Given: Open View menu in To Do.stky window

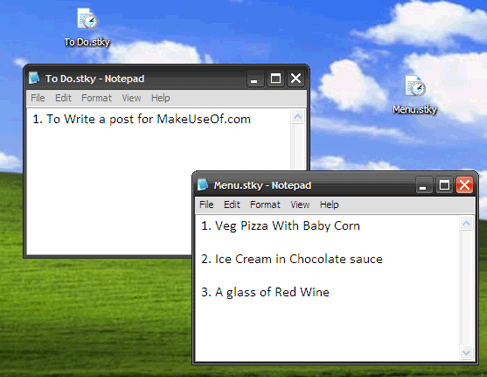Looking at the screenshot, I should coord(131,98).
